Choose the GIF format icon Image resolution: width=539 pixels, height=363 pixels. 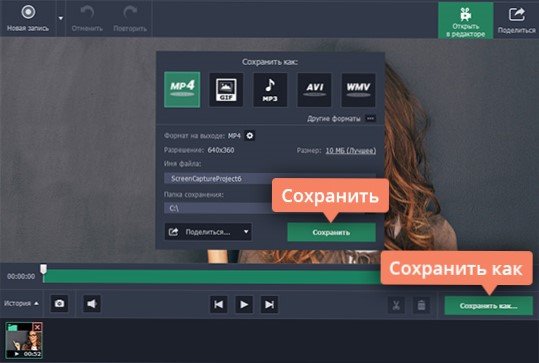[x=226, y=90]
